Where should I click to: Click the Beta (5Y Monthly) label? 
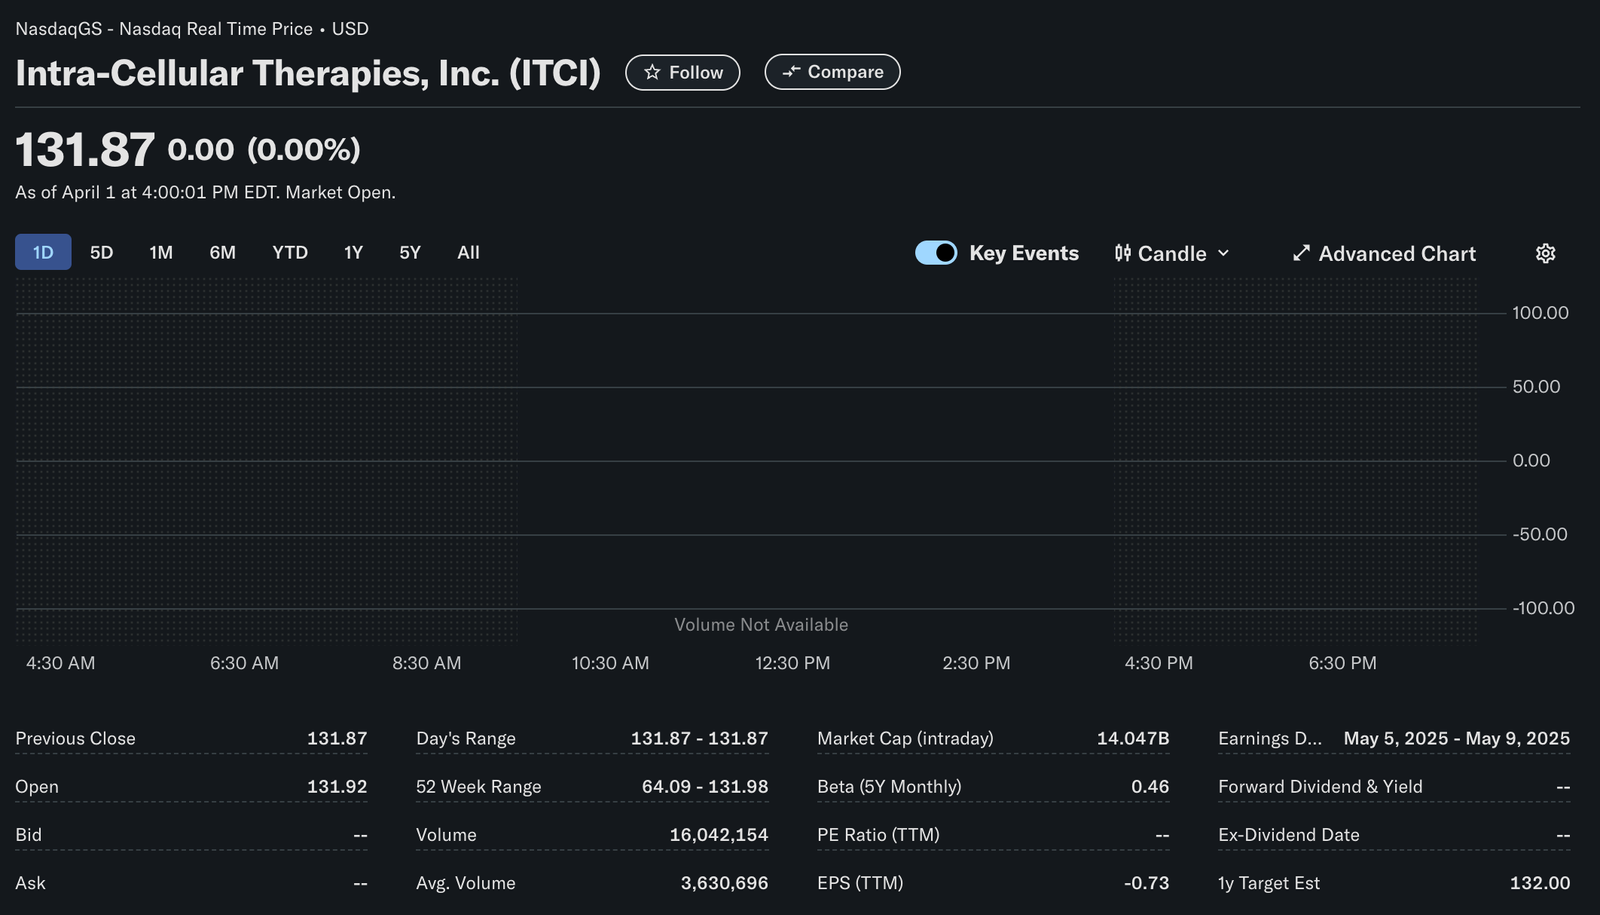click(x=889, y=786)
